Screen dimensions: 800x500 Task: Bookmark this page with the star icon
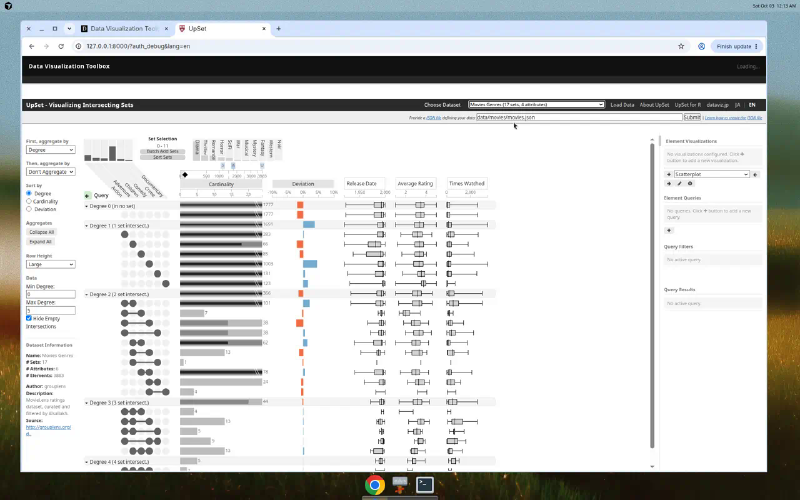pos(681,46)
